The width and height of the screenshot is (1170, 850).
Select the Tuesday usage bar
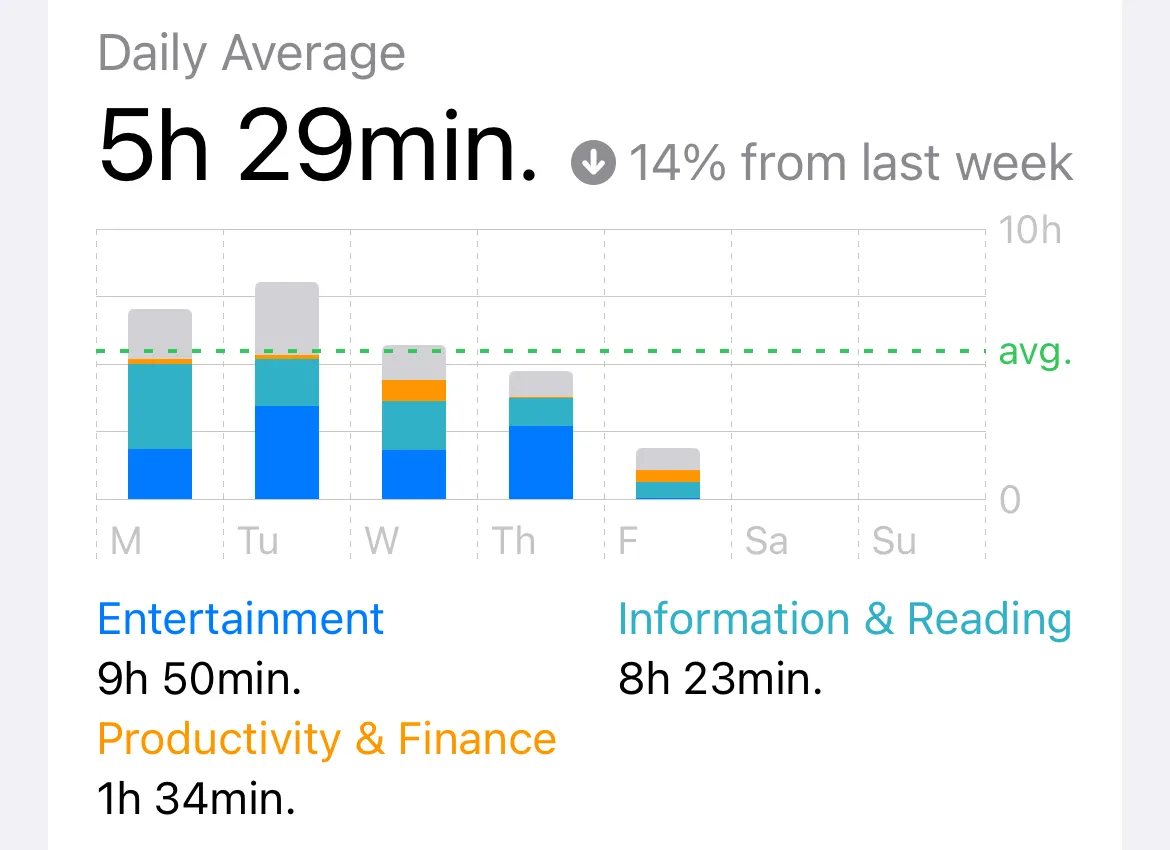point(287,390)
